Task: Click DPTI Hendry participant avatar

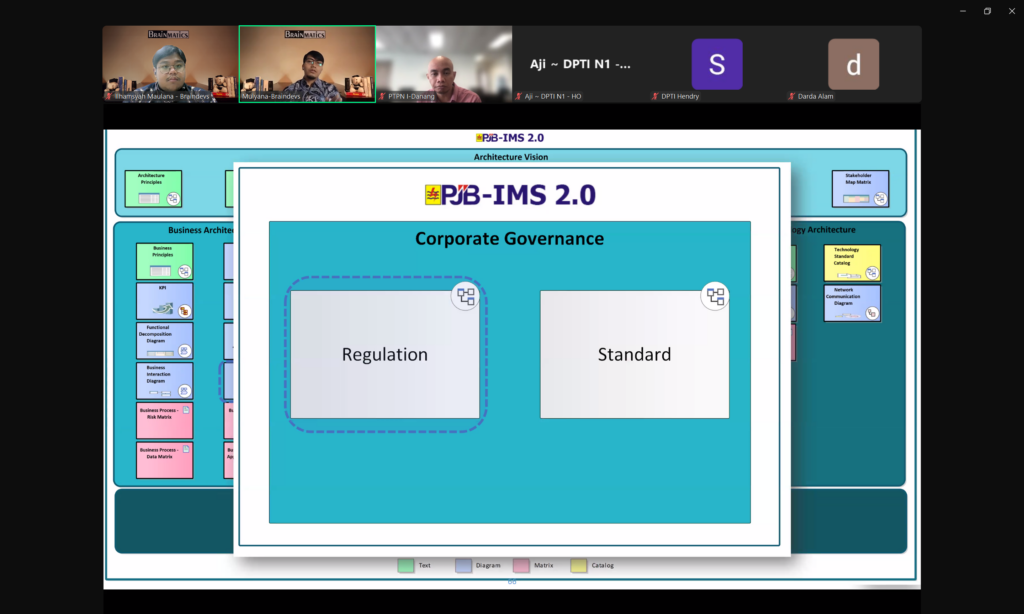Action: pos(717,64)
